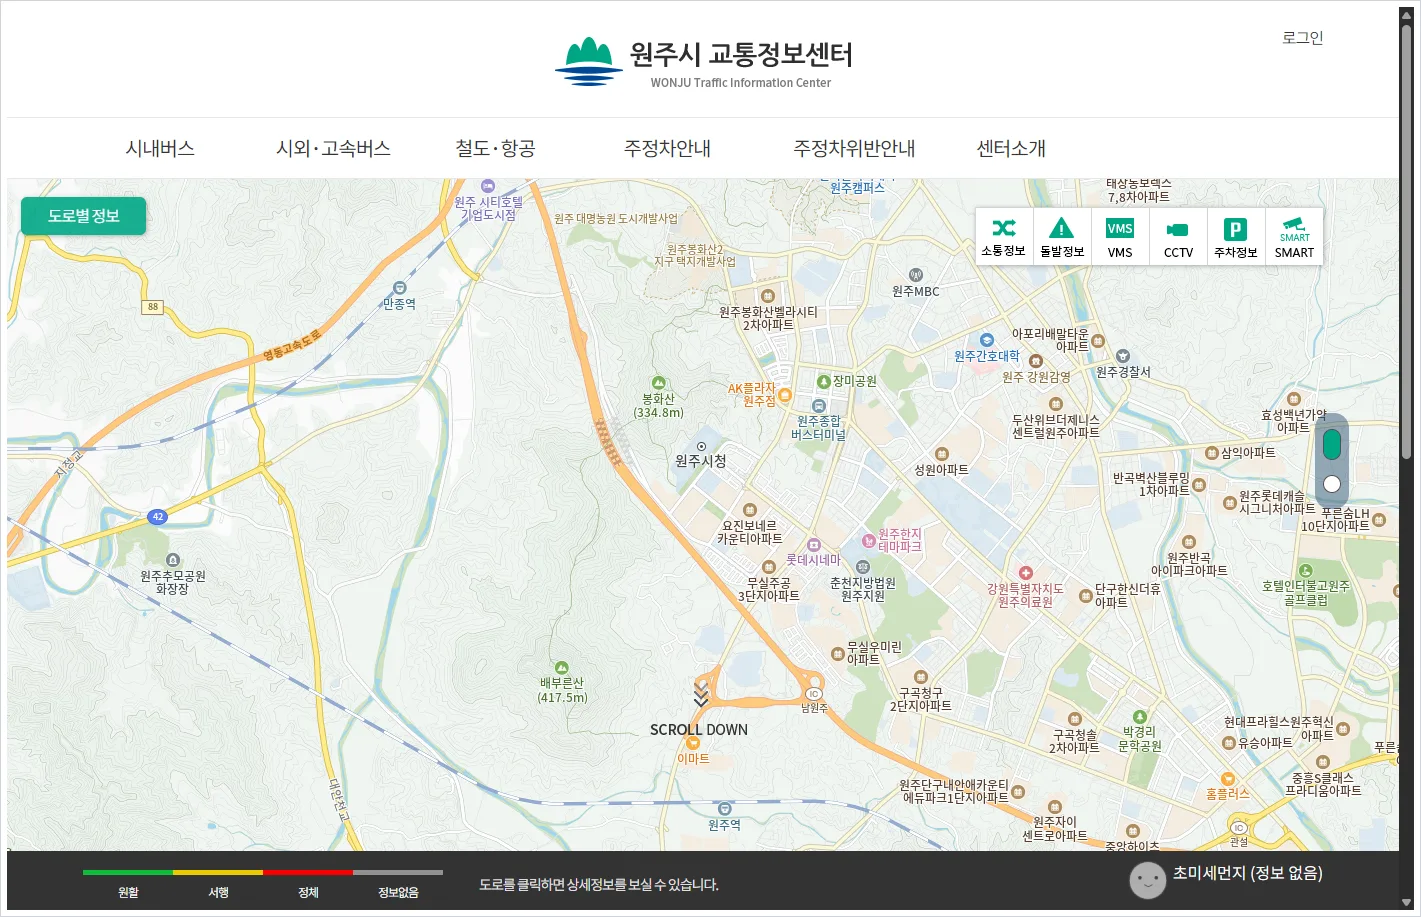The width and height of the screenshot is (1421, 917).
Task: Open 주차정보 parking information
Action: pos(1236,236)
